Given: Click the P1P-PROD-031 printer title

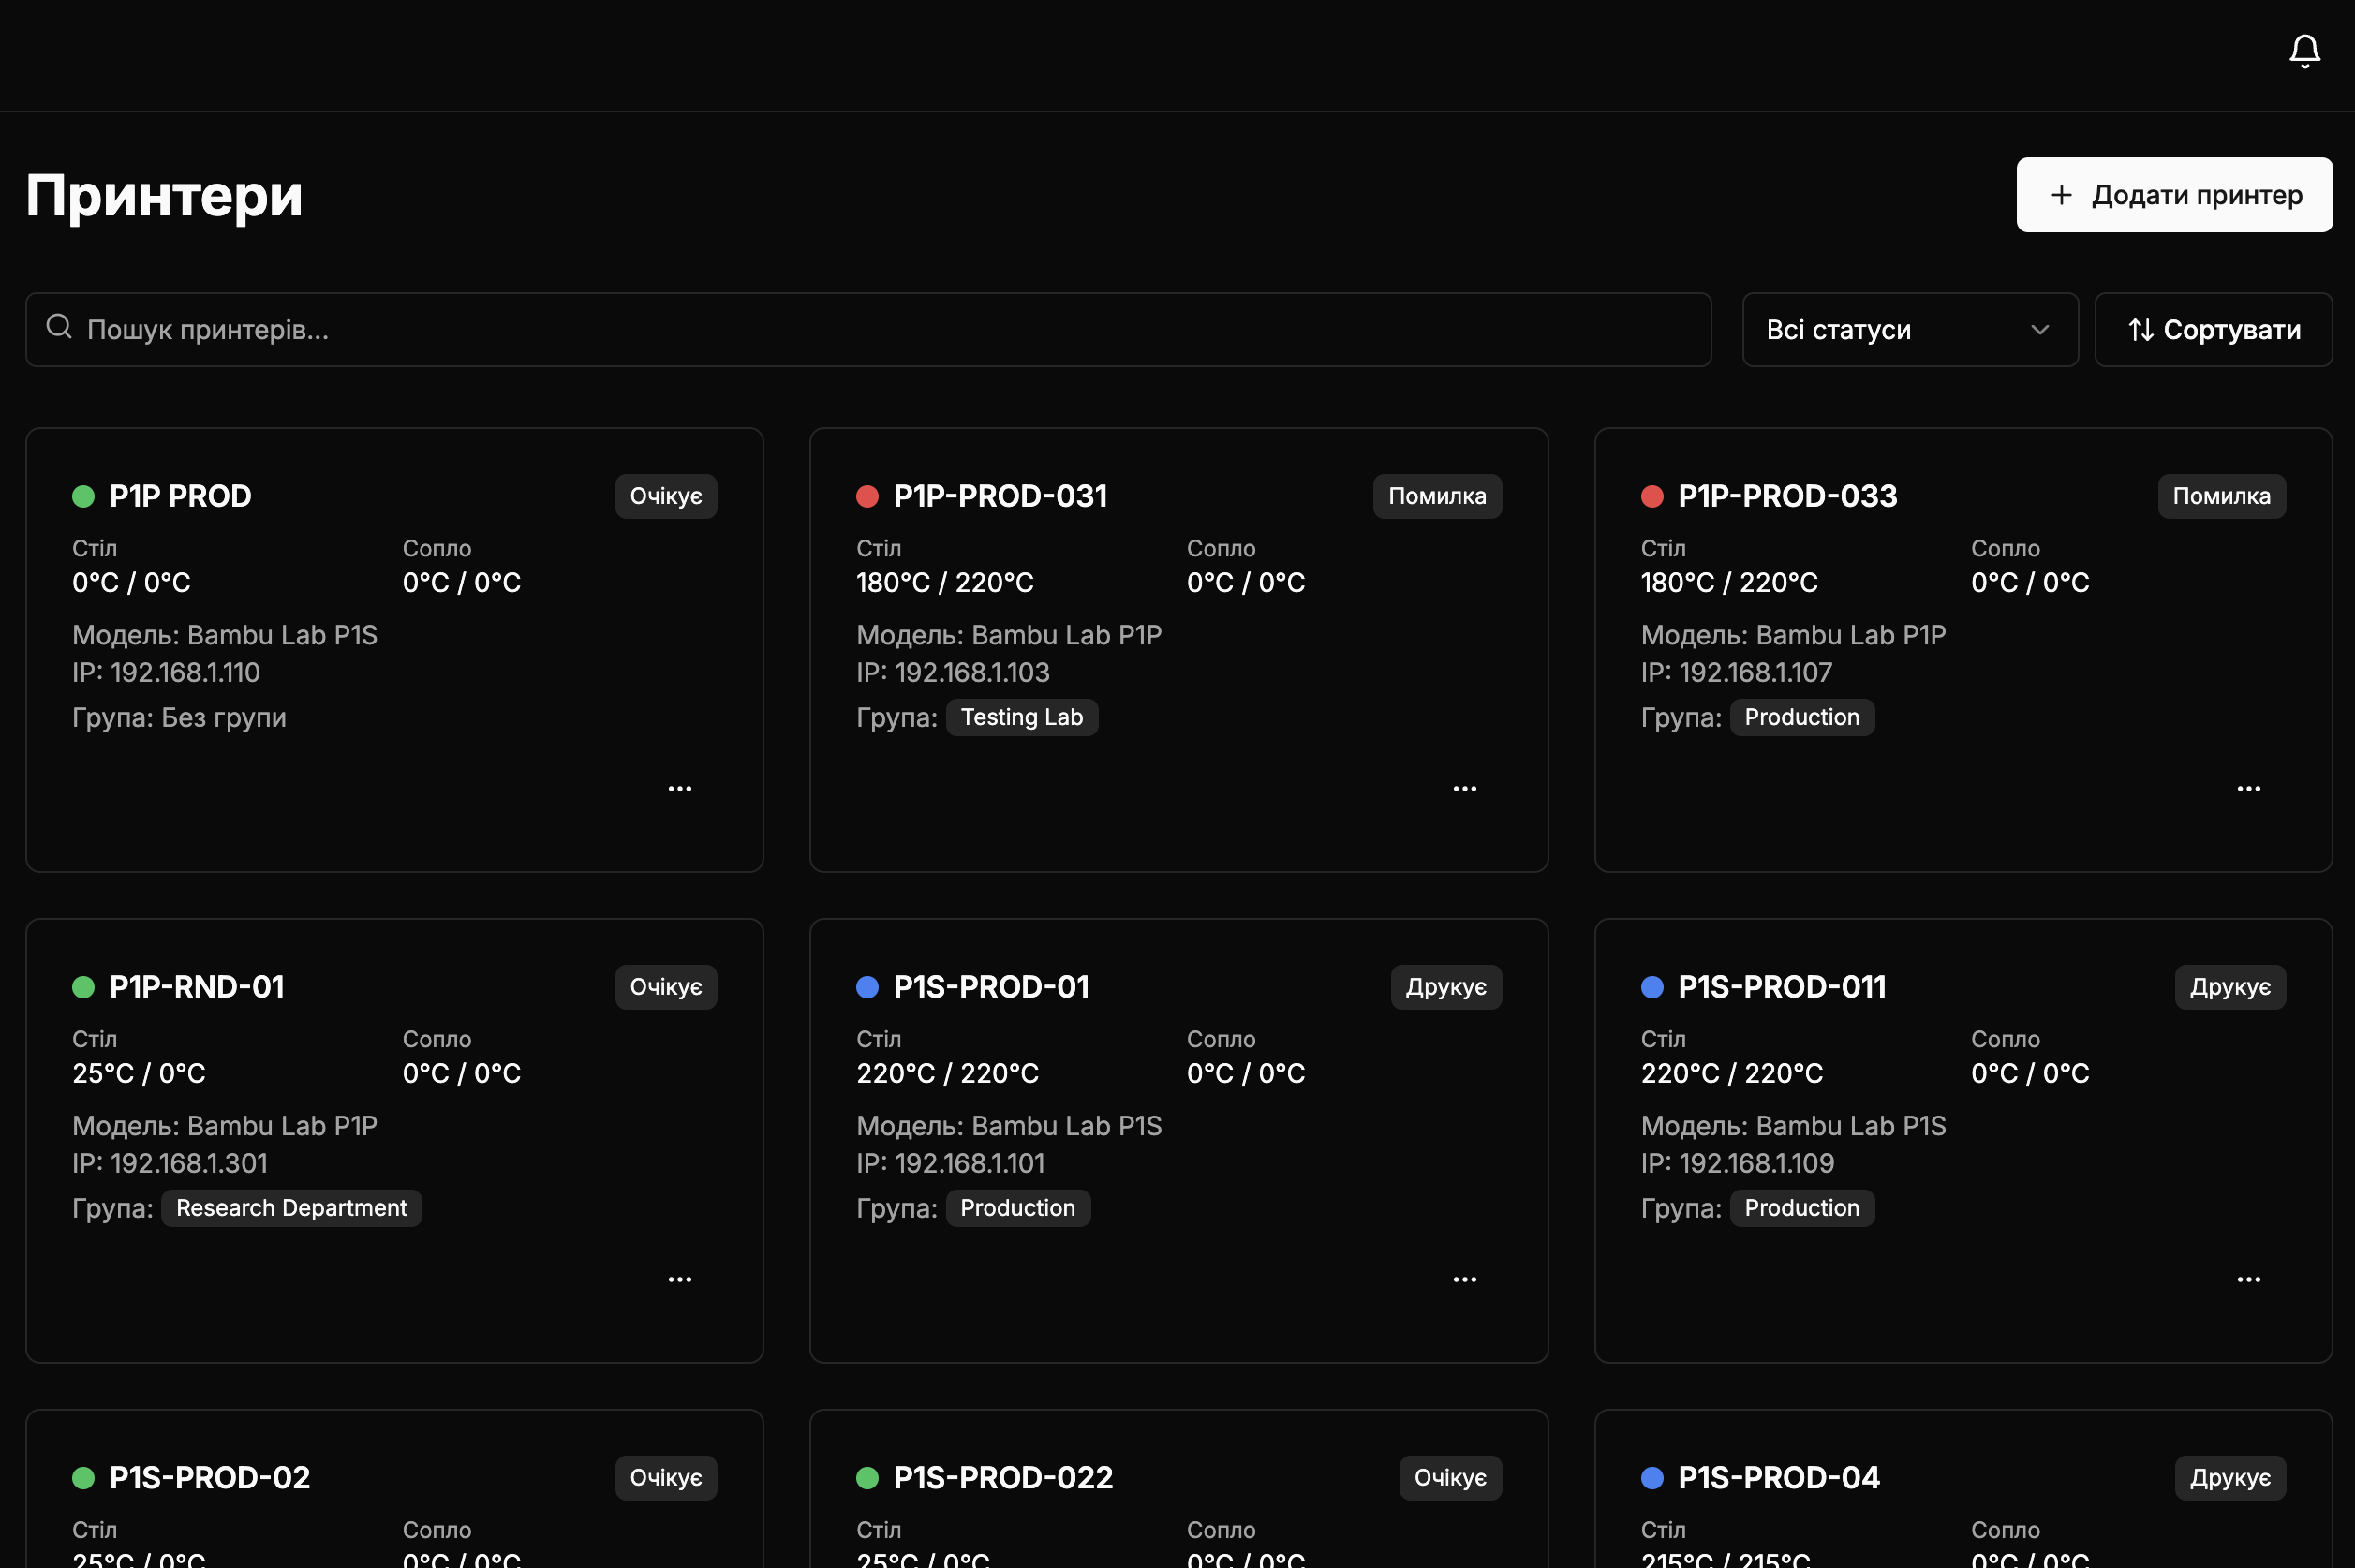Looking at the screenshot, I should pos(1000,496).
